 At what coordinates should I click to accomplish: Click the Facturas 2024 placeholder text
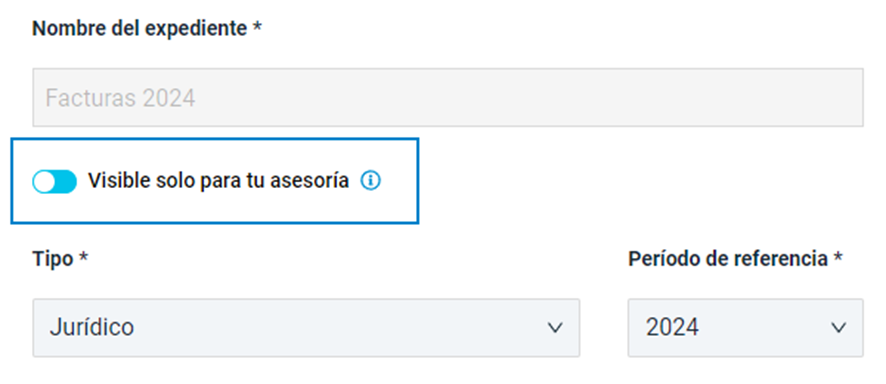pos(120,98)
